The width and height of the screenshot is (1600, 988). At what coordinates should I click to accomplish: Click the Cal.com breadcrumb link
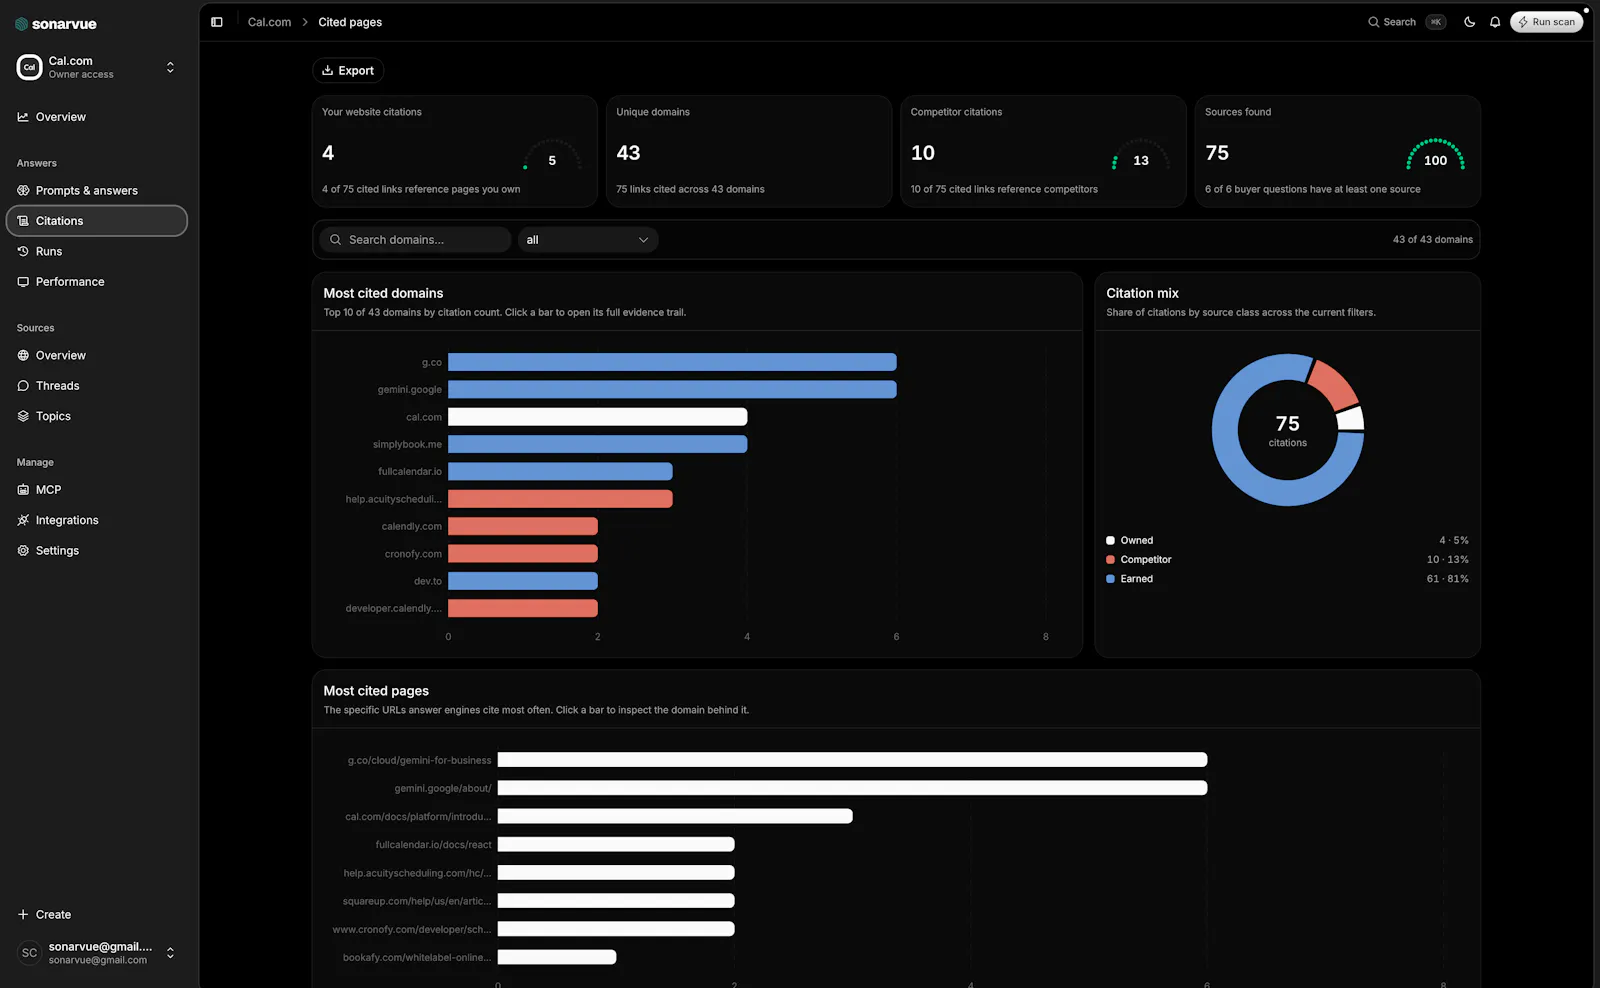(x=270, y=22)
